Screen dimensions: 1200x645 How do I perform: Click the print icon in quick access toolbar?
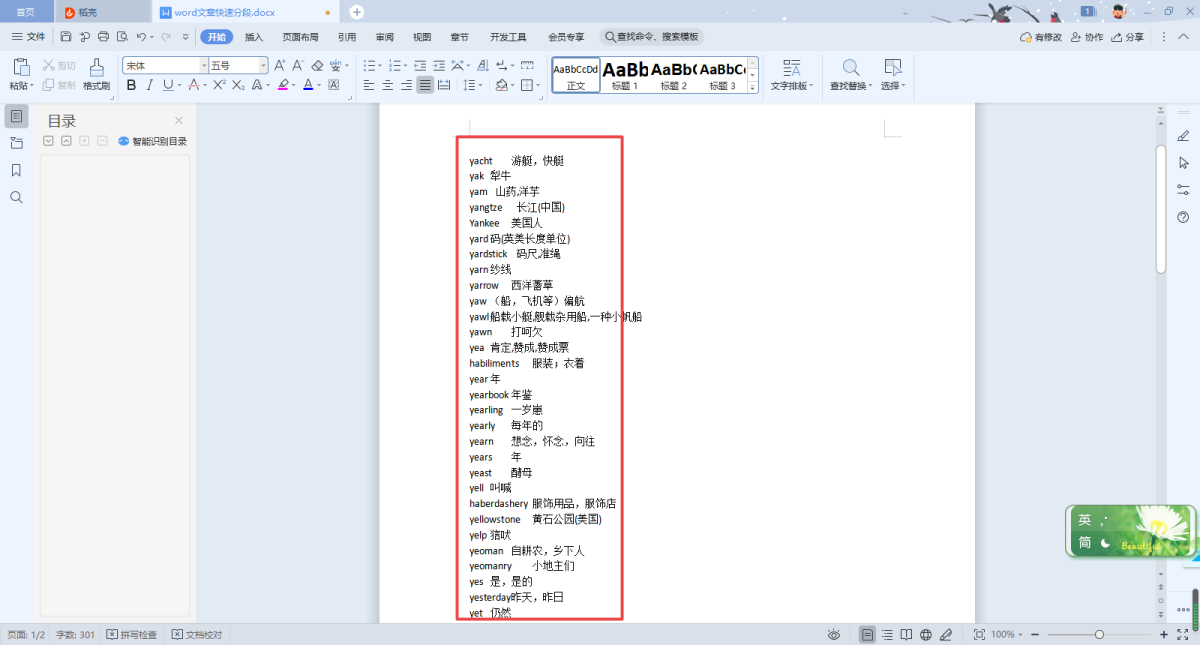click(x=103, y=37)
